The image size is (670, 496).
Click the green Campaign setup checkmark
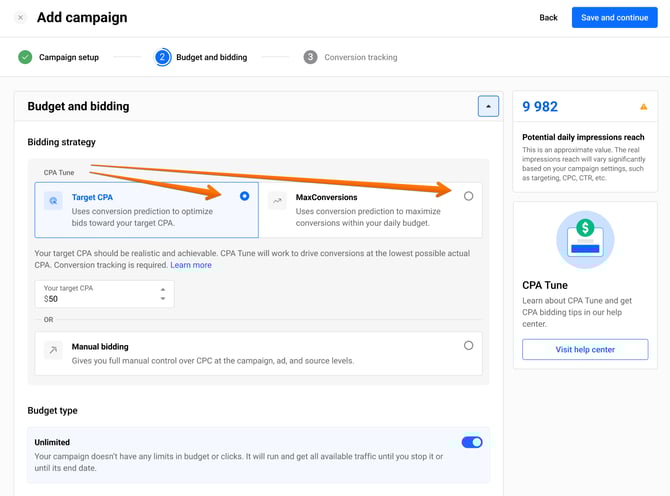25,57
